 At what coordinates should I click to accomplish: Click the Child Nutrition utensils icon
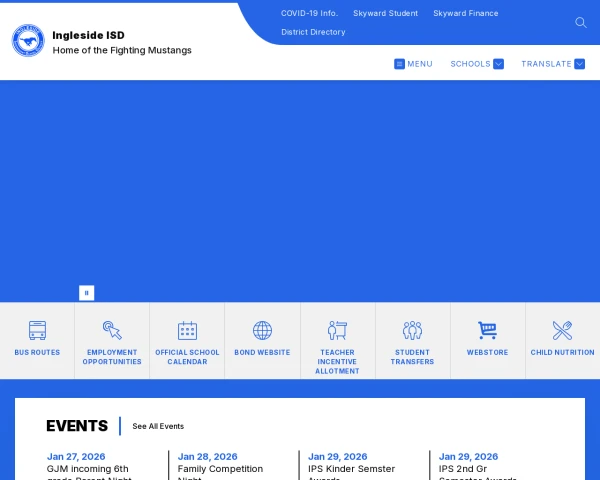pos(562,331)
